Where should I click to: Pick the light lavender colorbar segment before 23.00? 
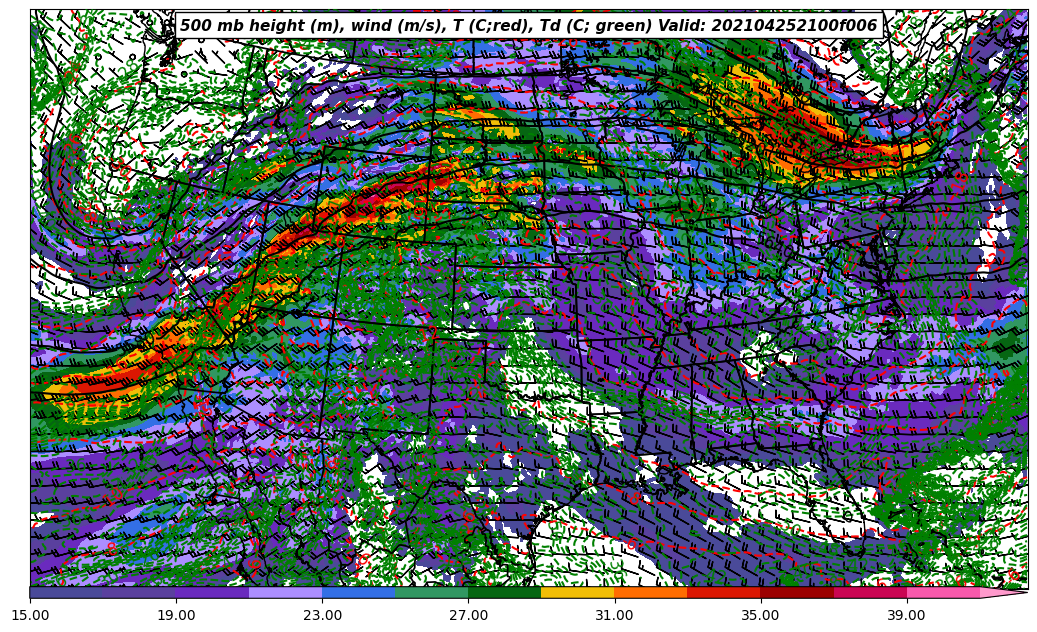[x=285, y=592]
